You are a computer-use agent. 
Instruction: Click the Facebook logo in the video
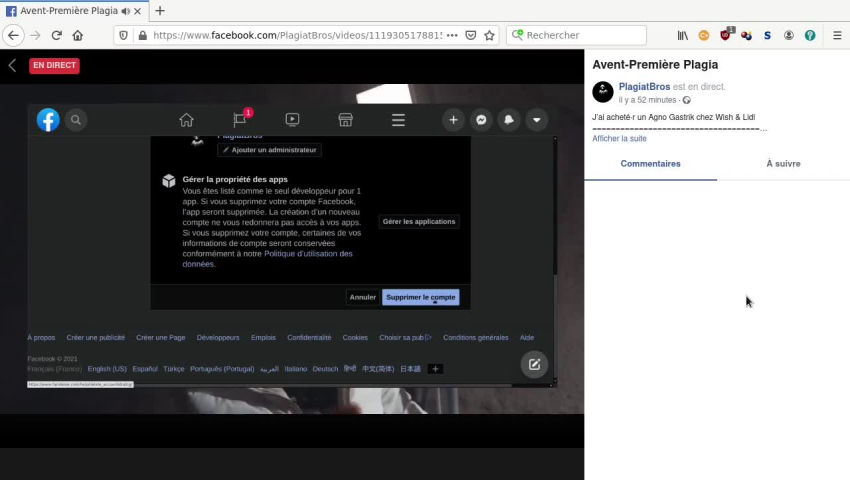[x=48, y=120]
